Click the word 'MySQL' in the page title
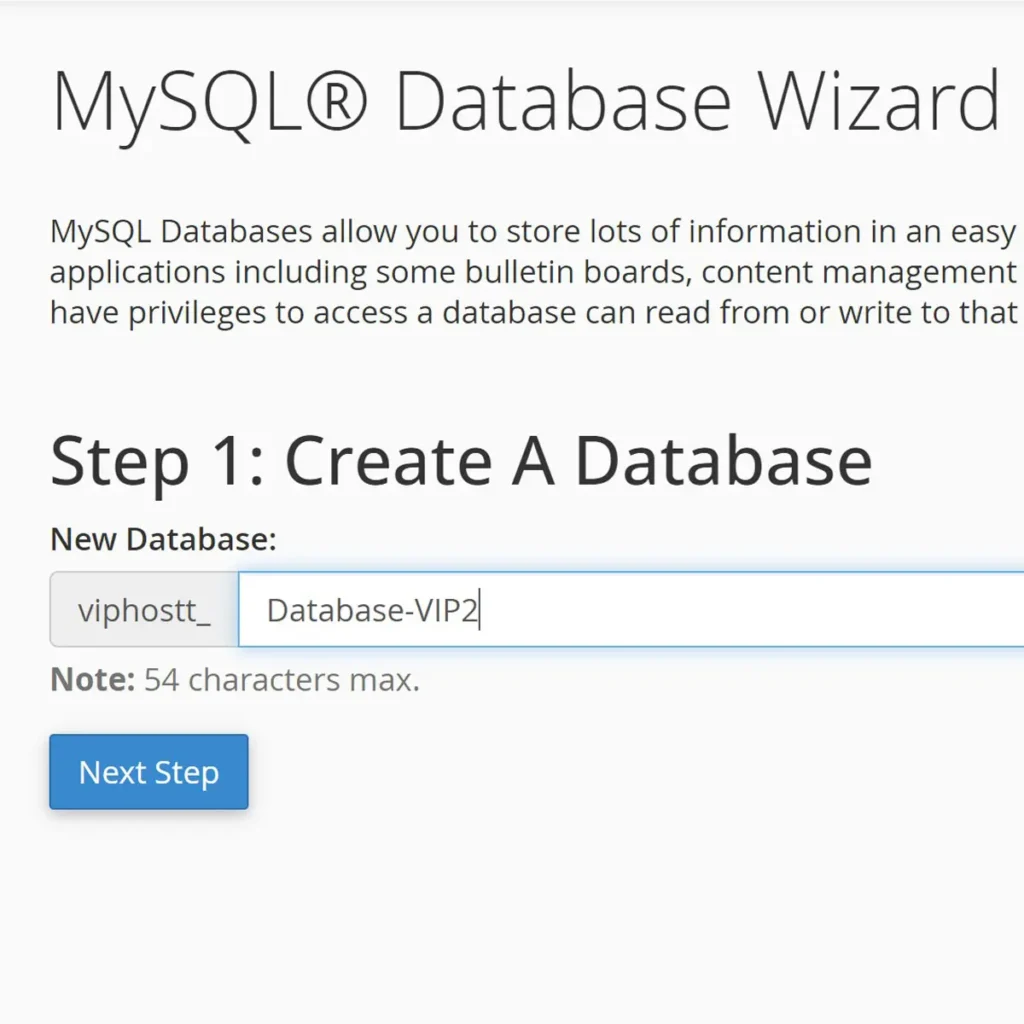The width and height of the screenshot is (1024, 1024). click(x=177, y=106)
